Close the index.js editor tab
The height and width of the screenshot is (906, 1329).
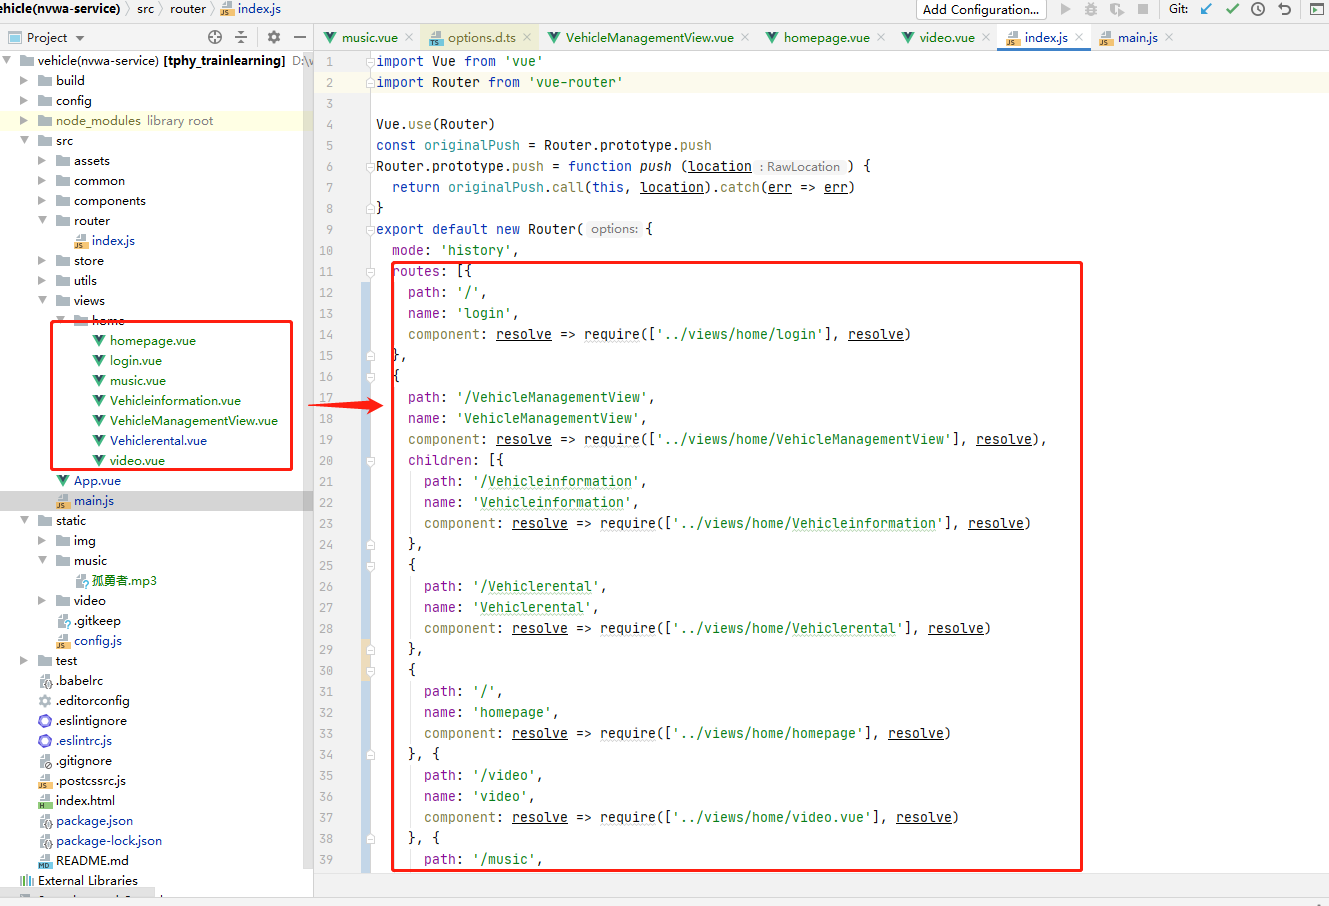pos(1079,37)
